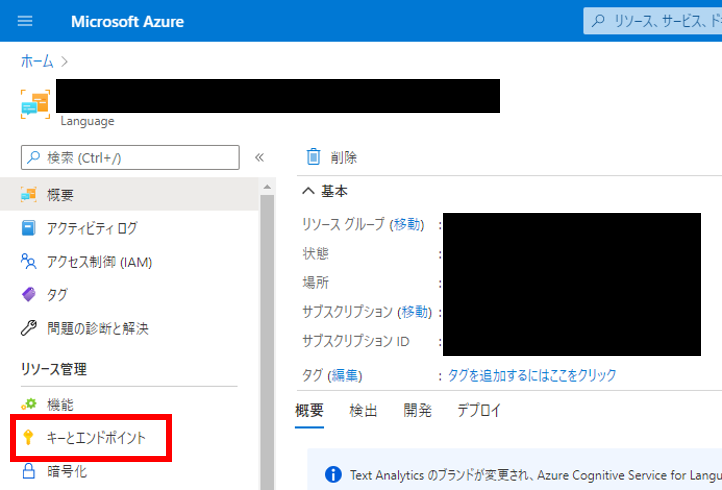Click the Language resource icon
This screenshot has height=490, width=722.
point(35,104)
